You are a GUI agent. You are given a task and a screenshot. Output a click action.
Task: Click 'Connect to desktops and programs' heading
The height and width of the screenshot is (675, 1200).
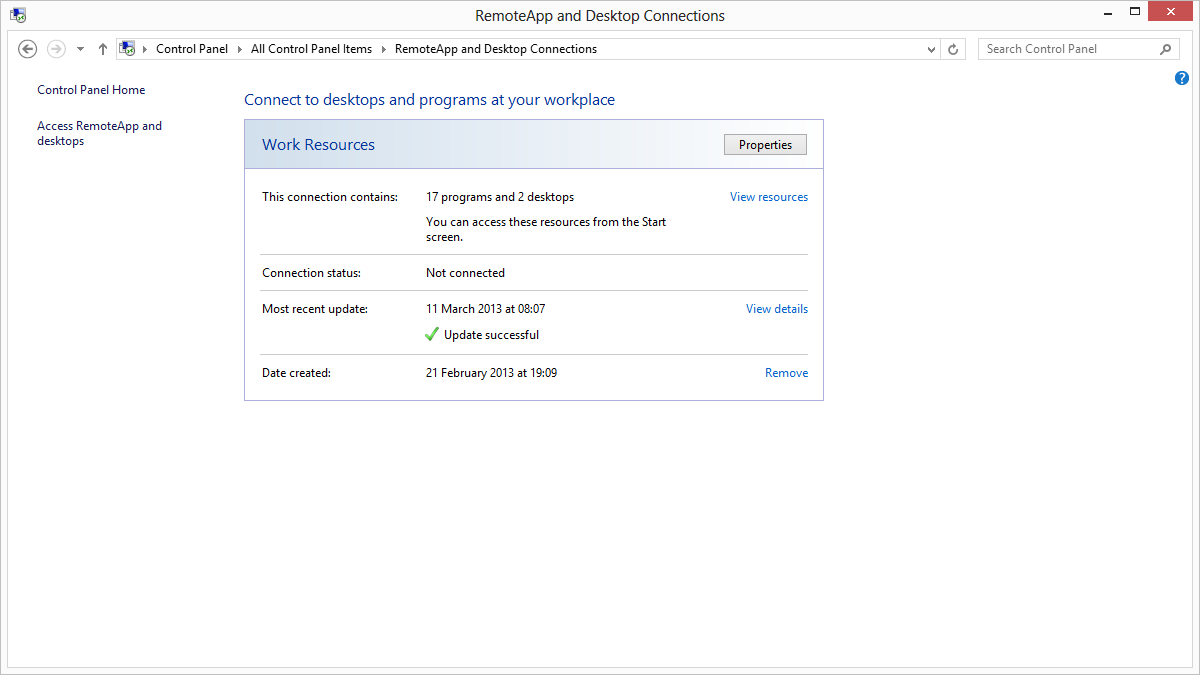coord(429,100)
